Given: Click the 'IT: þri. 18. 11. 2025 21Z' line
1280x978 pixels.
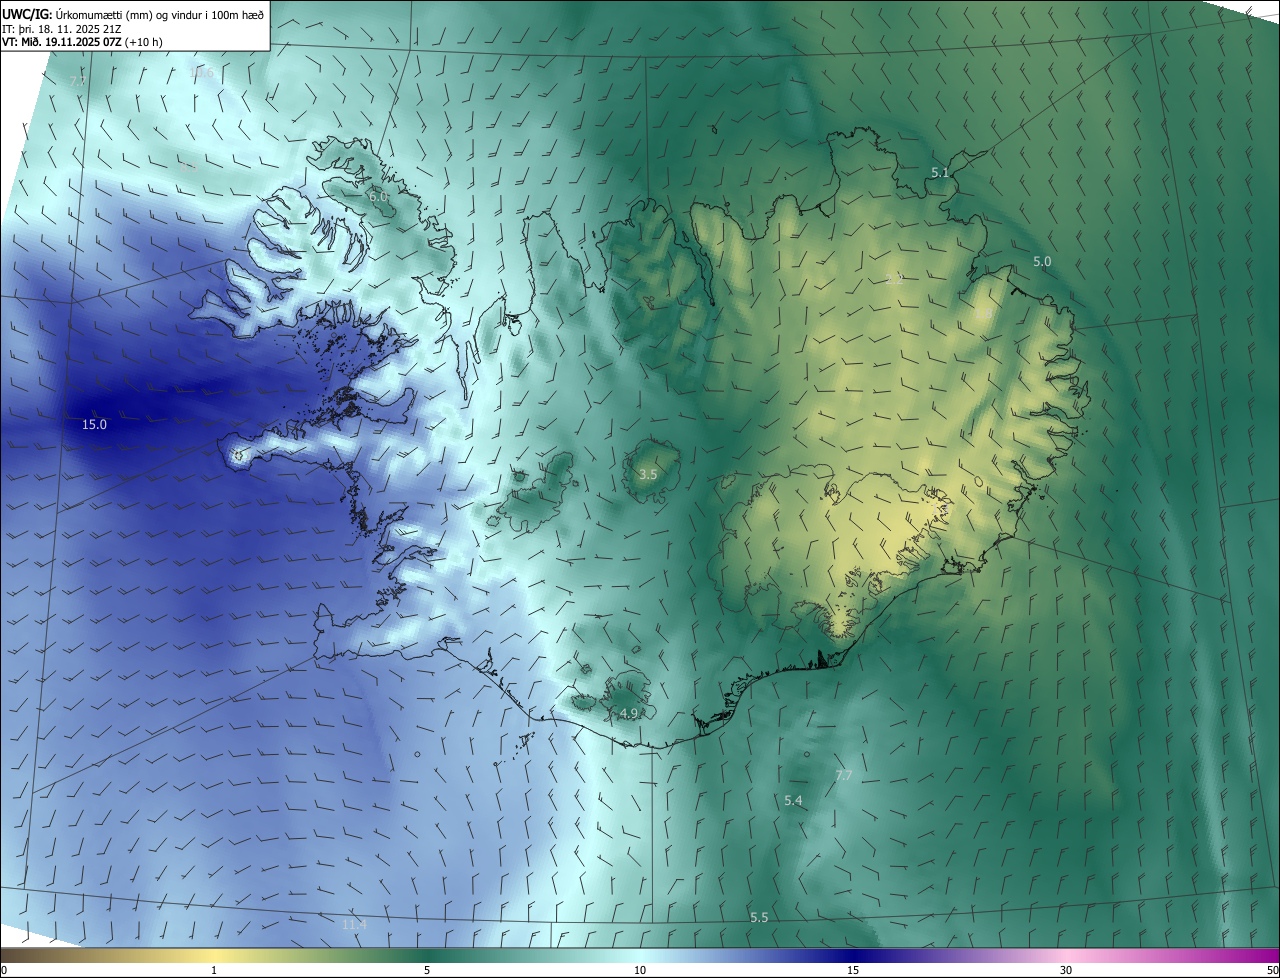Looking at the screenshot, I should click(62, 28).
